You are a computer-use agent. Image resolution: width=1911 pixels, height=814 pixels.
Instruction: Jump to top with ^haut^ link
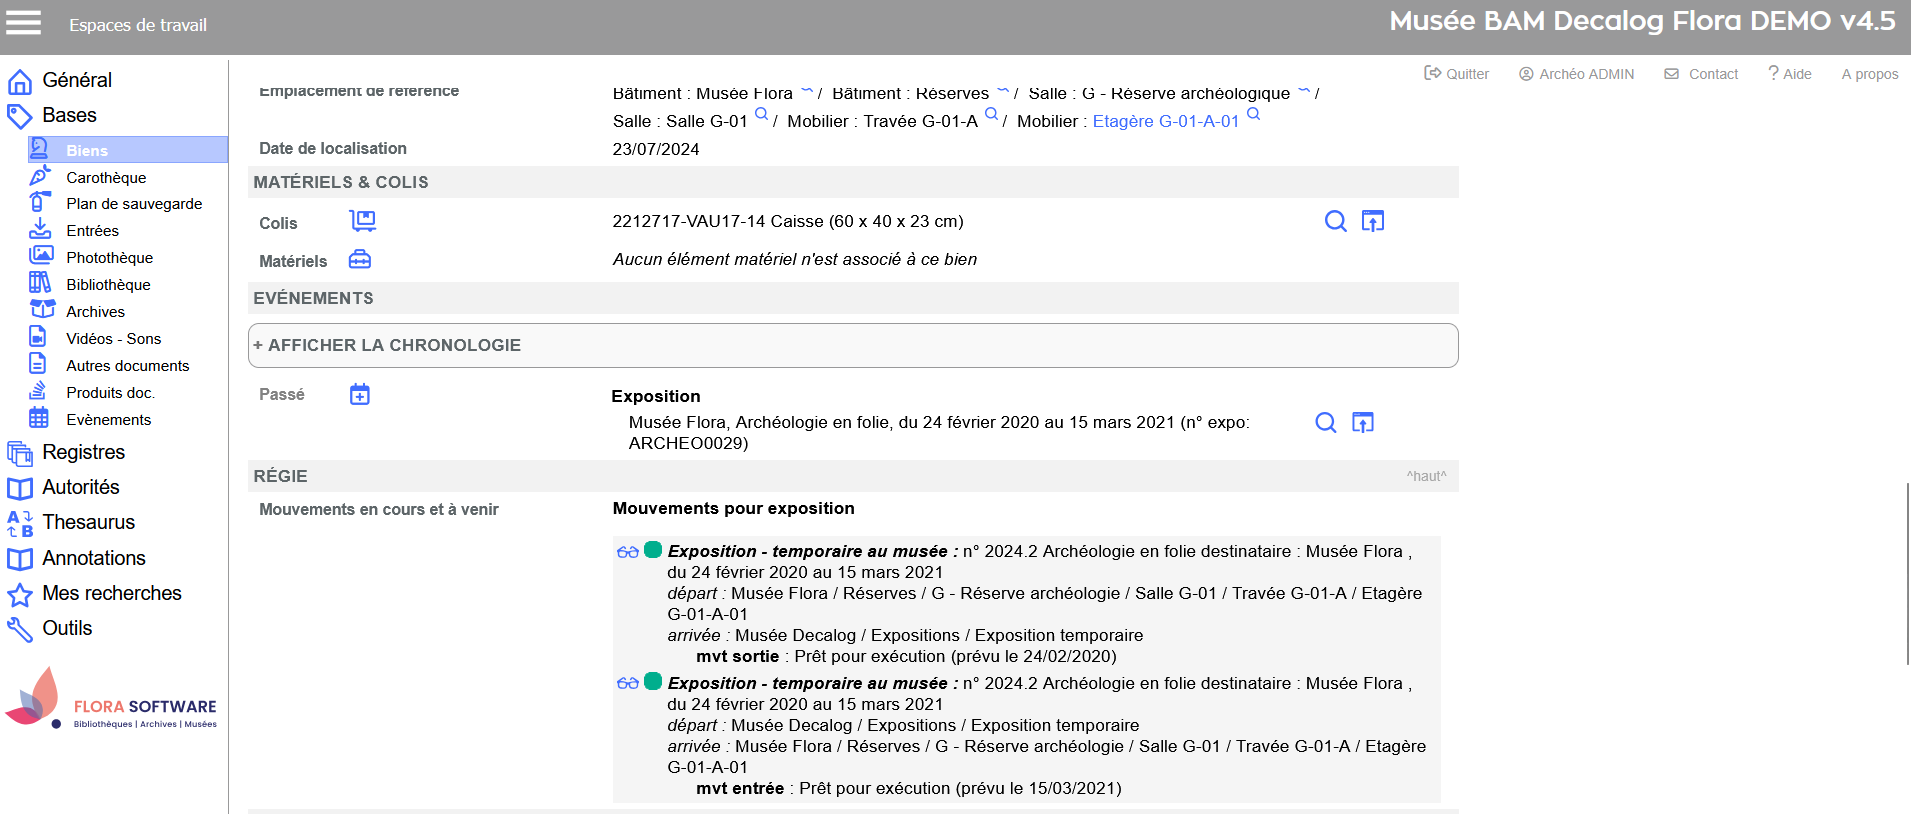point(1426,477)
